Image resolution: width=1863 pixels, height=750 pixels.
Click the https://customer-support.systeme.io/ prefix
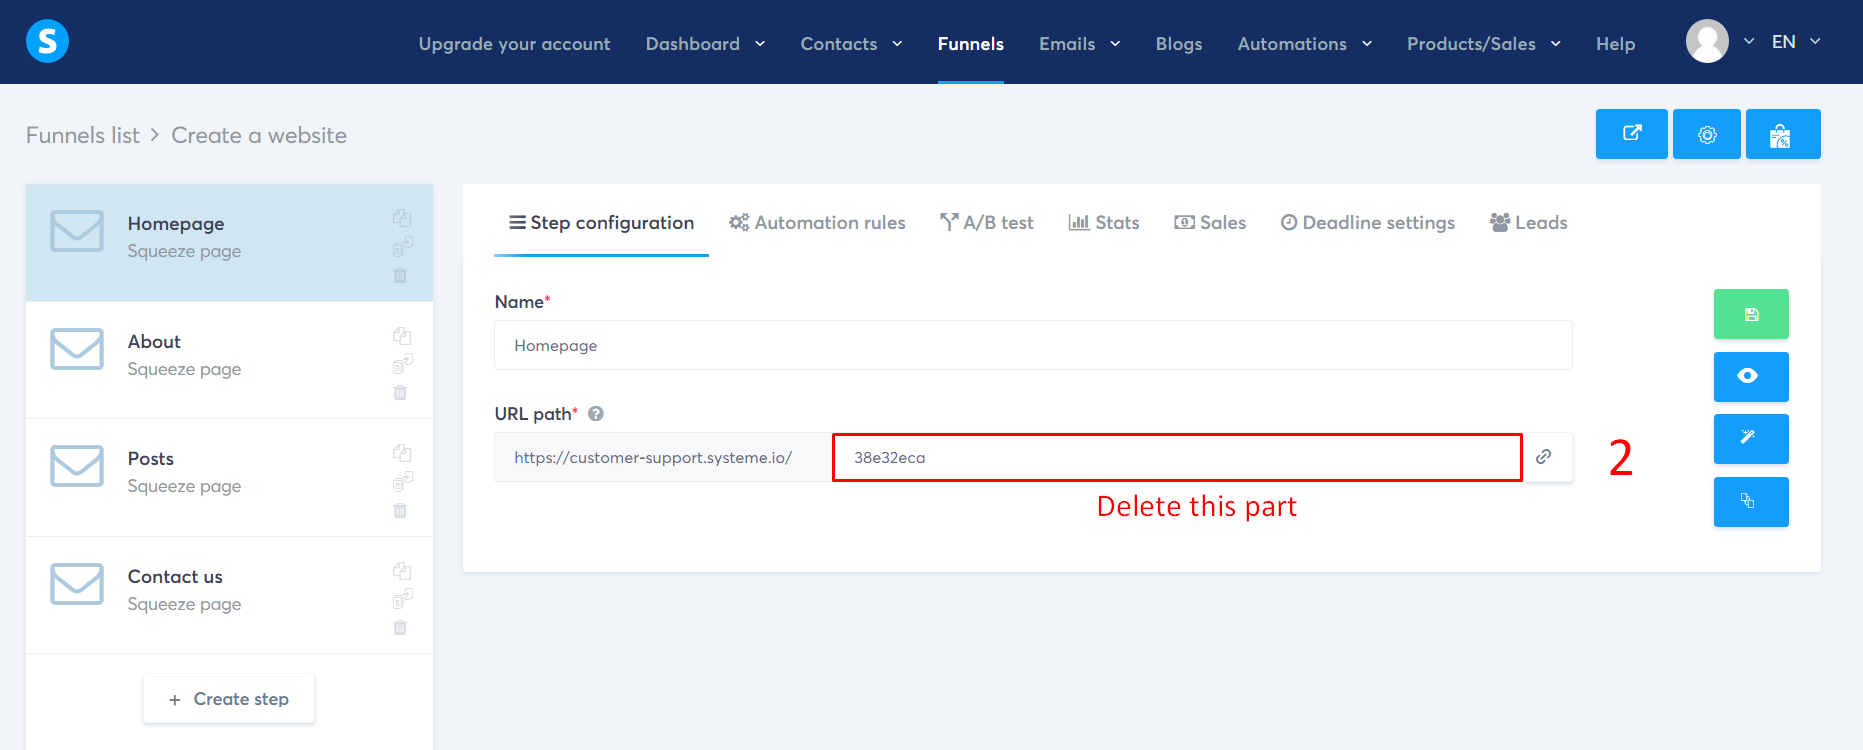663,457
